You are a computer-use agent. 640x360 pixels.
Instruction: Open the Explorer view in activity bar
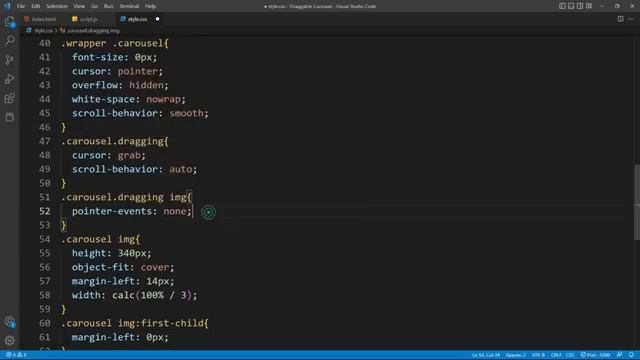point(10,22)
